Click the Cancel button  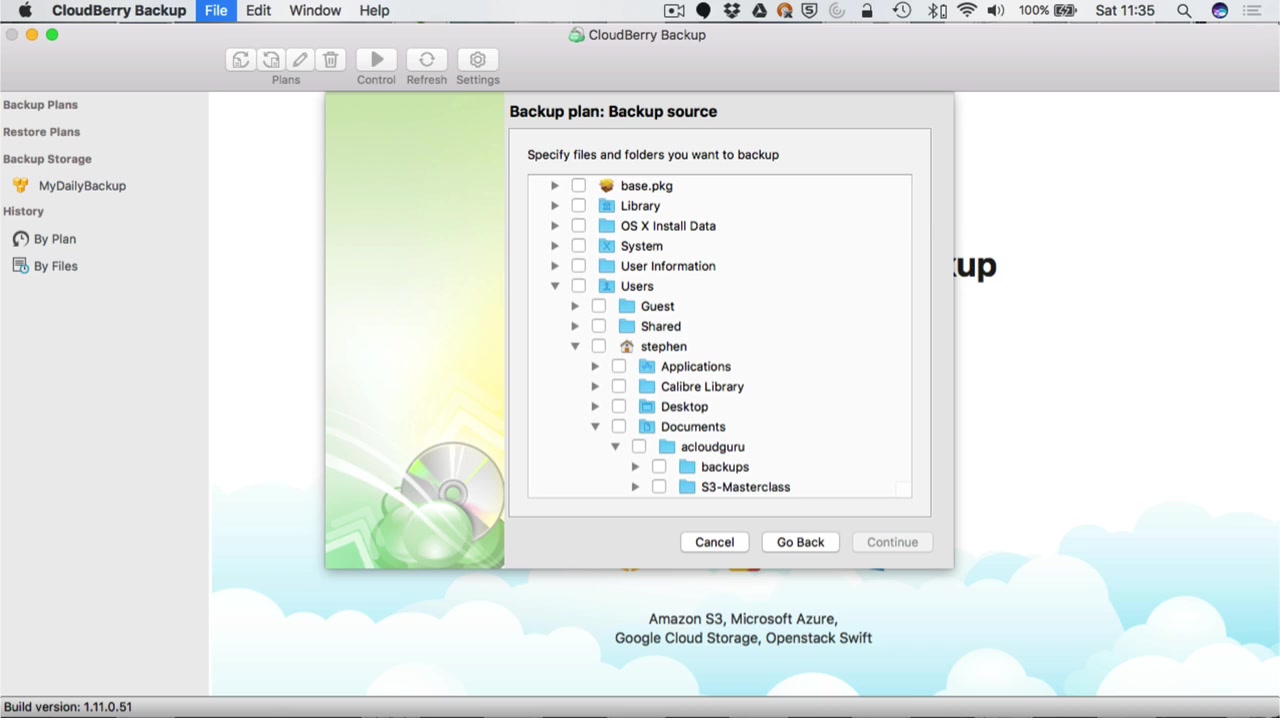point(715,542)
